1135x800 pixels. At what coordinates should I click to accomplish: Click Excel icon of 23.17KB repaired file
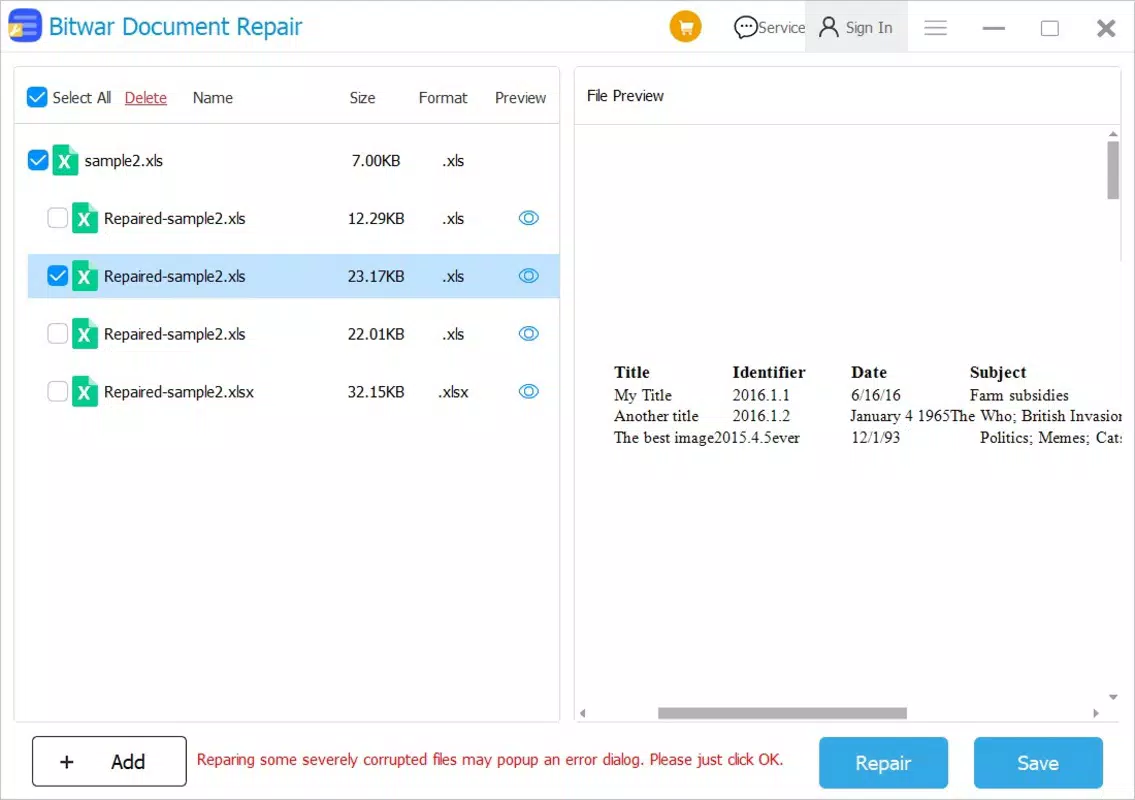pyautogui.click(x=85, y=276)
